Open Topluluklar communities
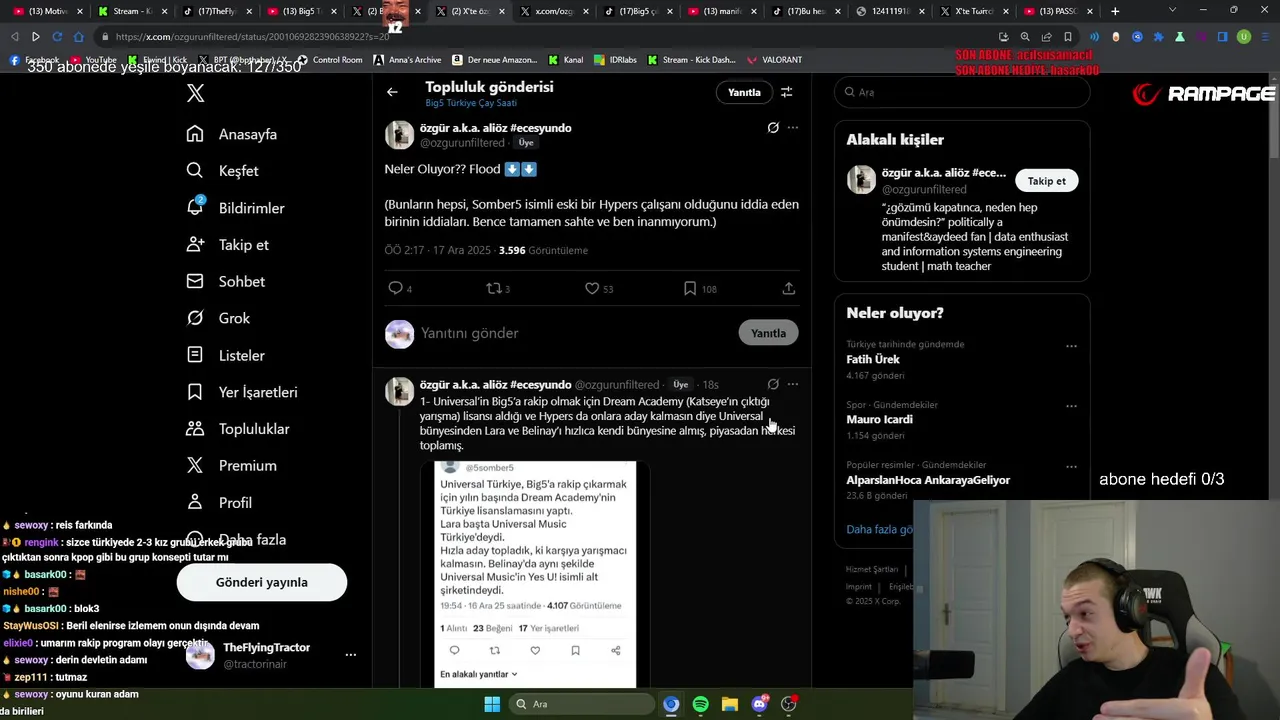The width and height of the screenshot is (1280, 720). click(x=238, y=429)
